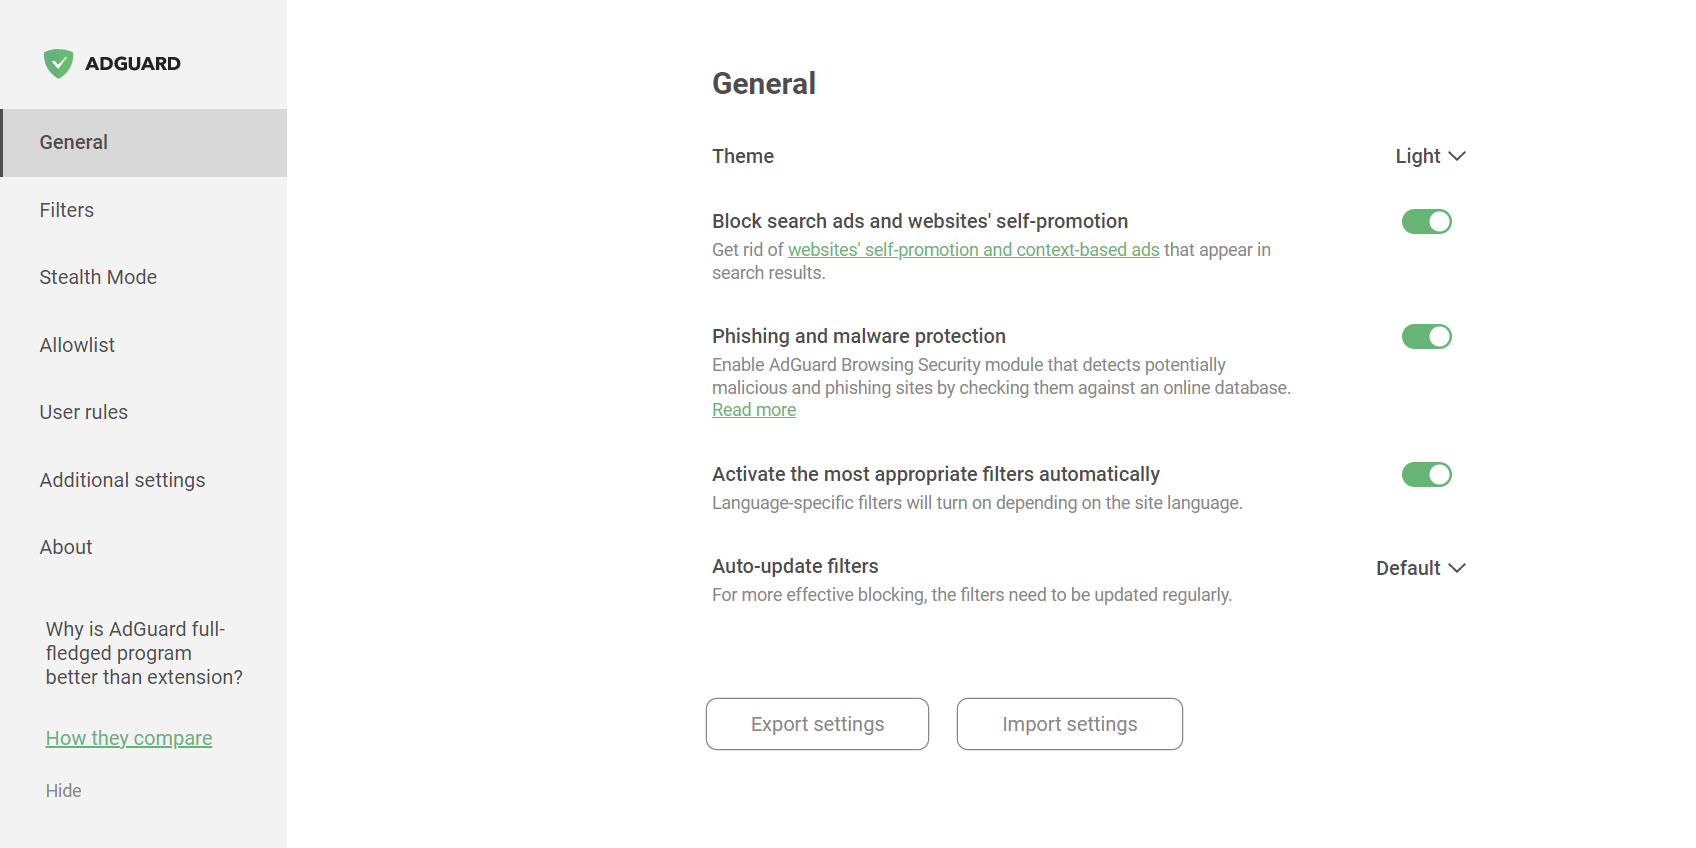The height and width of the screenshot is (848, 1696).
Task: Open the About page
Action: (x=66, y=547)
